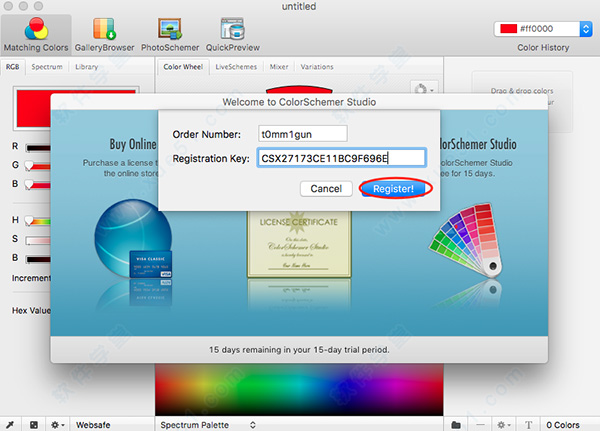Viewport: 600px width, 431px height.
Task: Click the License Certificate image
Action: pos(299,244)
